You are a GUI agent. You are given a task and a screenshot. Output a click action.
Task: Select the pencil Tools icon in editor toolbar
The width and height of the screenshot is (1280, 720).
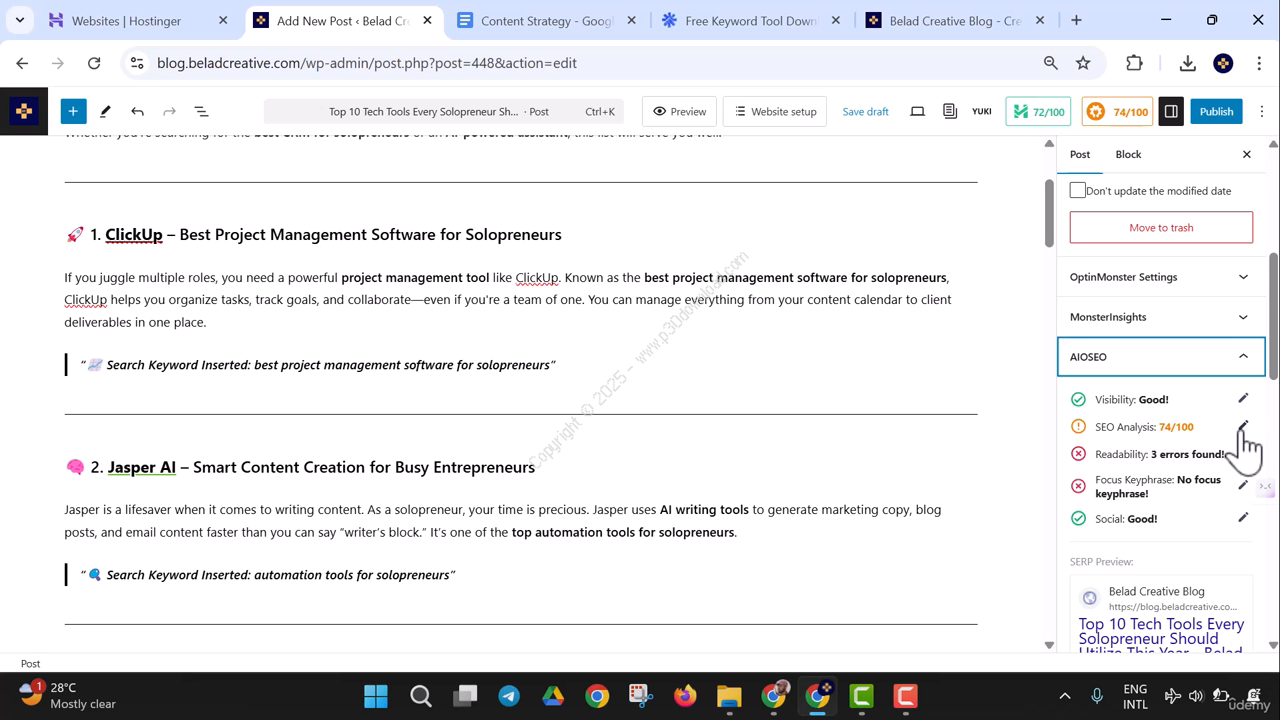pos(105,111)
